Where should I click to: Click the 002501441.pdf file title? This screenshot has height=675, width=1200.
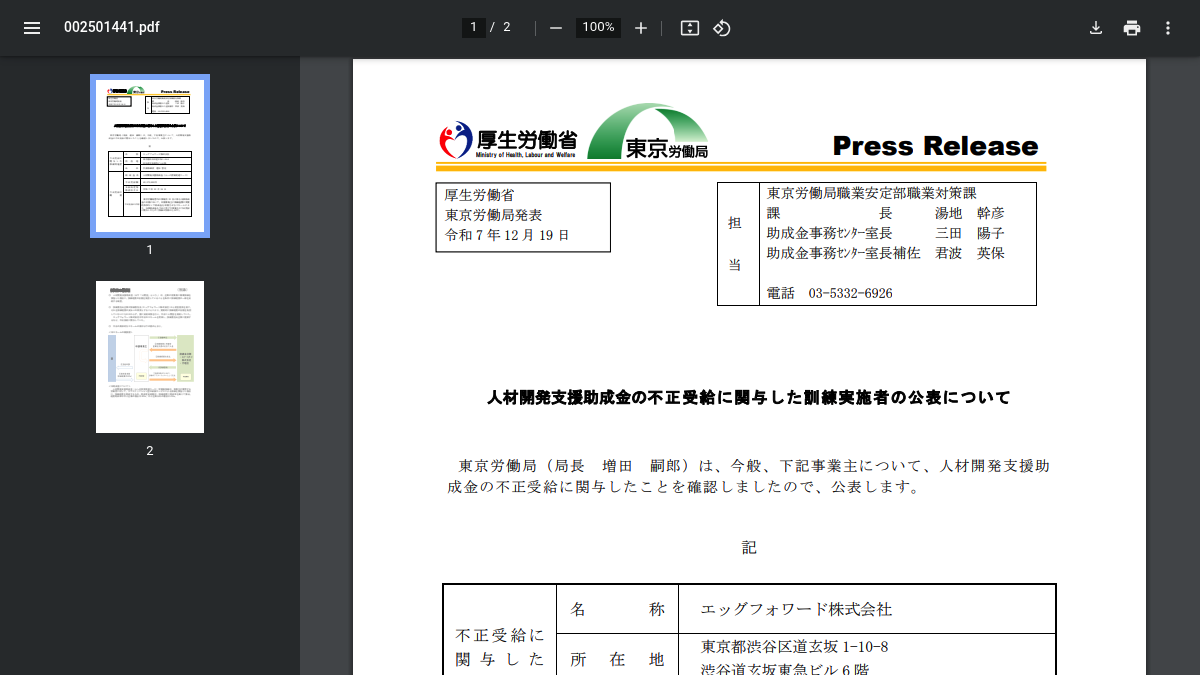[x=112, y=28]
